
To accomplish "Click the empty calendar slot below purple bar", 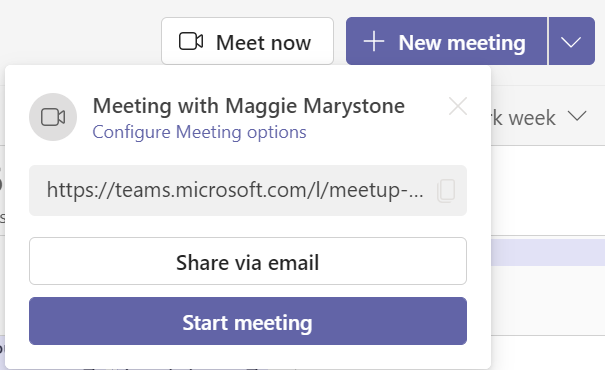I will (548, 300).
